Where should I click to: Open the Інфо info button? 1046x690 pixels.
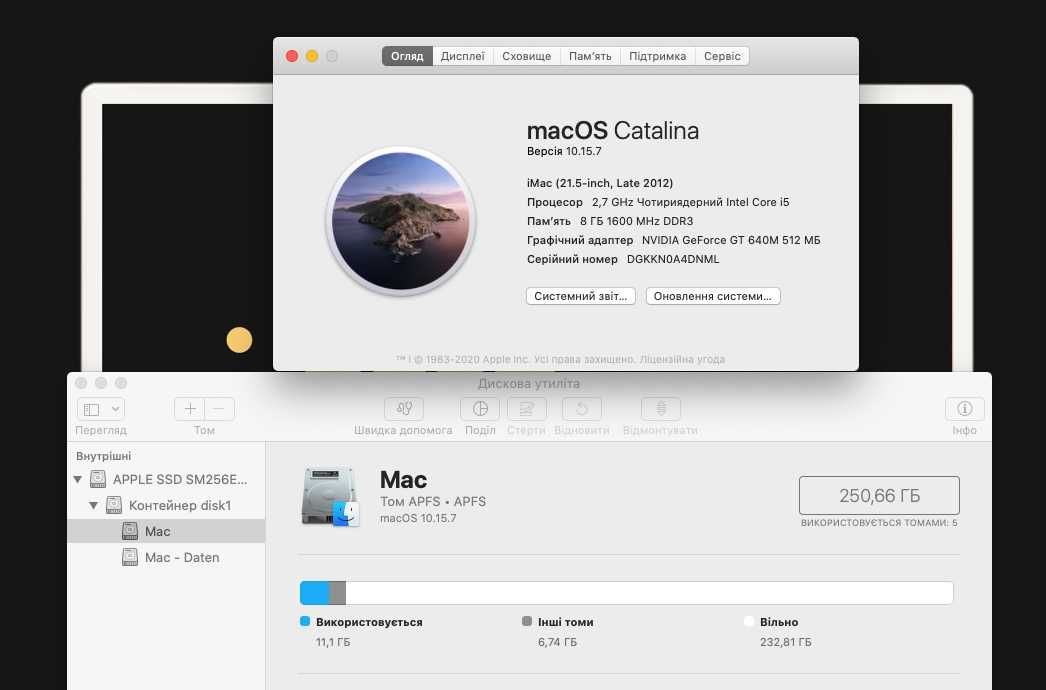965,409
